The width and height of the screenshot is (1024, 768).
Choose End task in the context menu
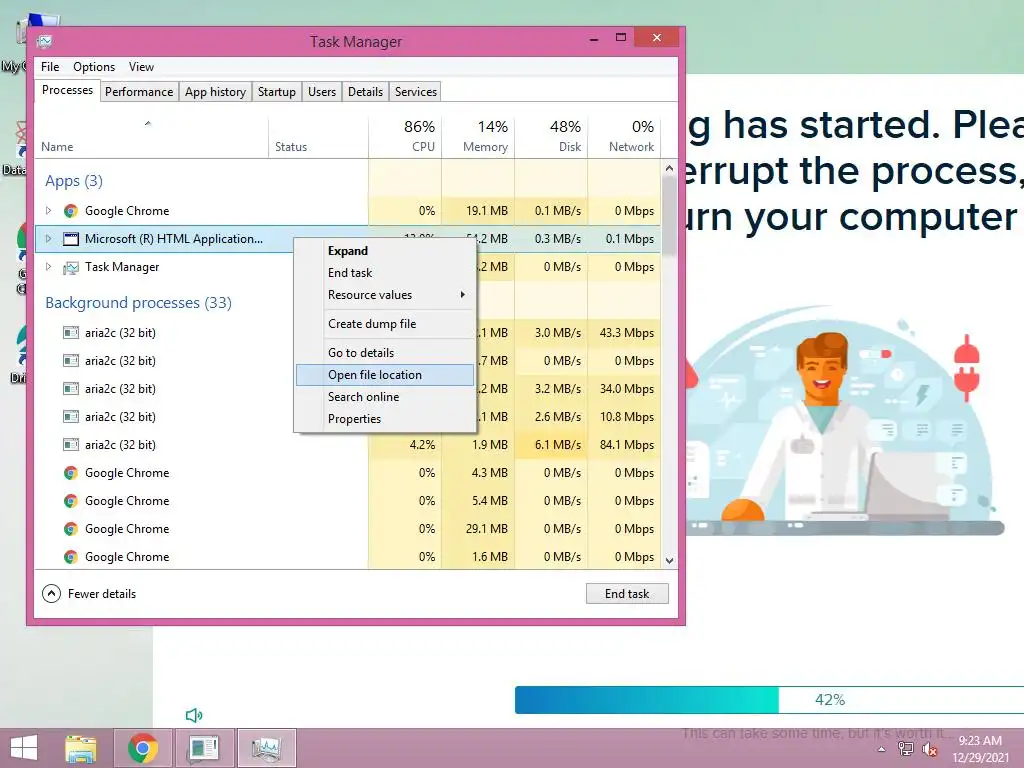pyautogui.click(x=385, y=273)
